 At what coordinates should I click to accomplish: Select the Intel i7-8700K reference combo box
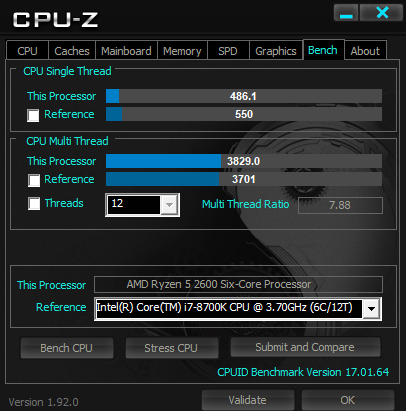point(238,309)
